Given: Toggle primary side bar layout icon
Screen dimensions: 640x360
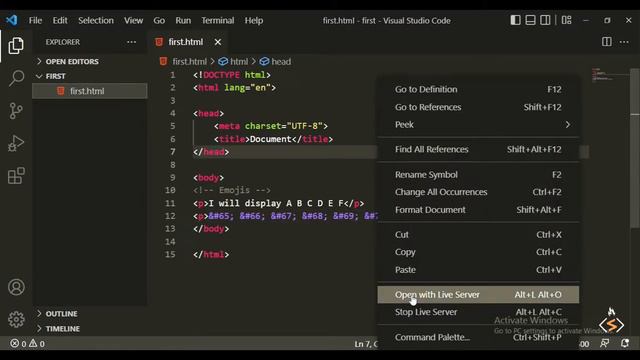Looking at the screenshot, I should [x=515, y=20].
